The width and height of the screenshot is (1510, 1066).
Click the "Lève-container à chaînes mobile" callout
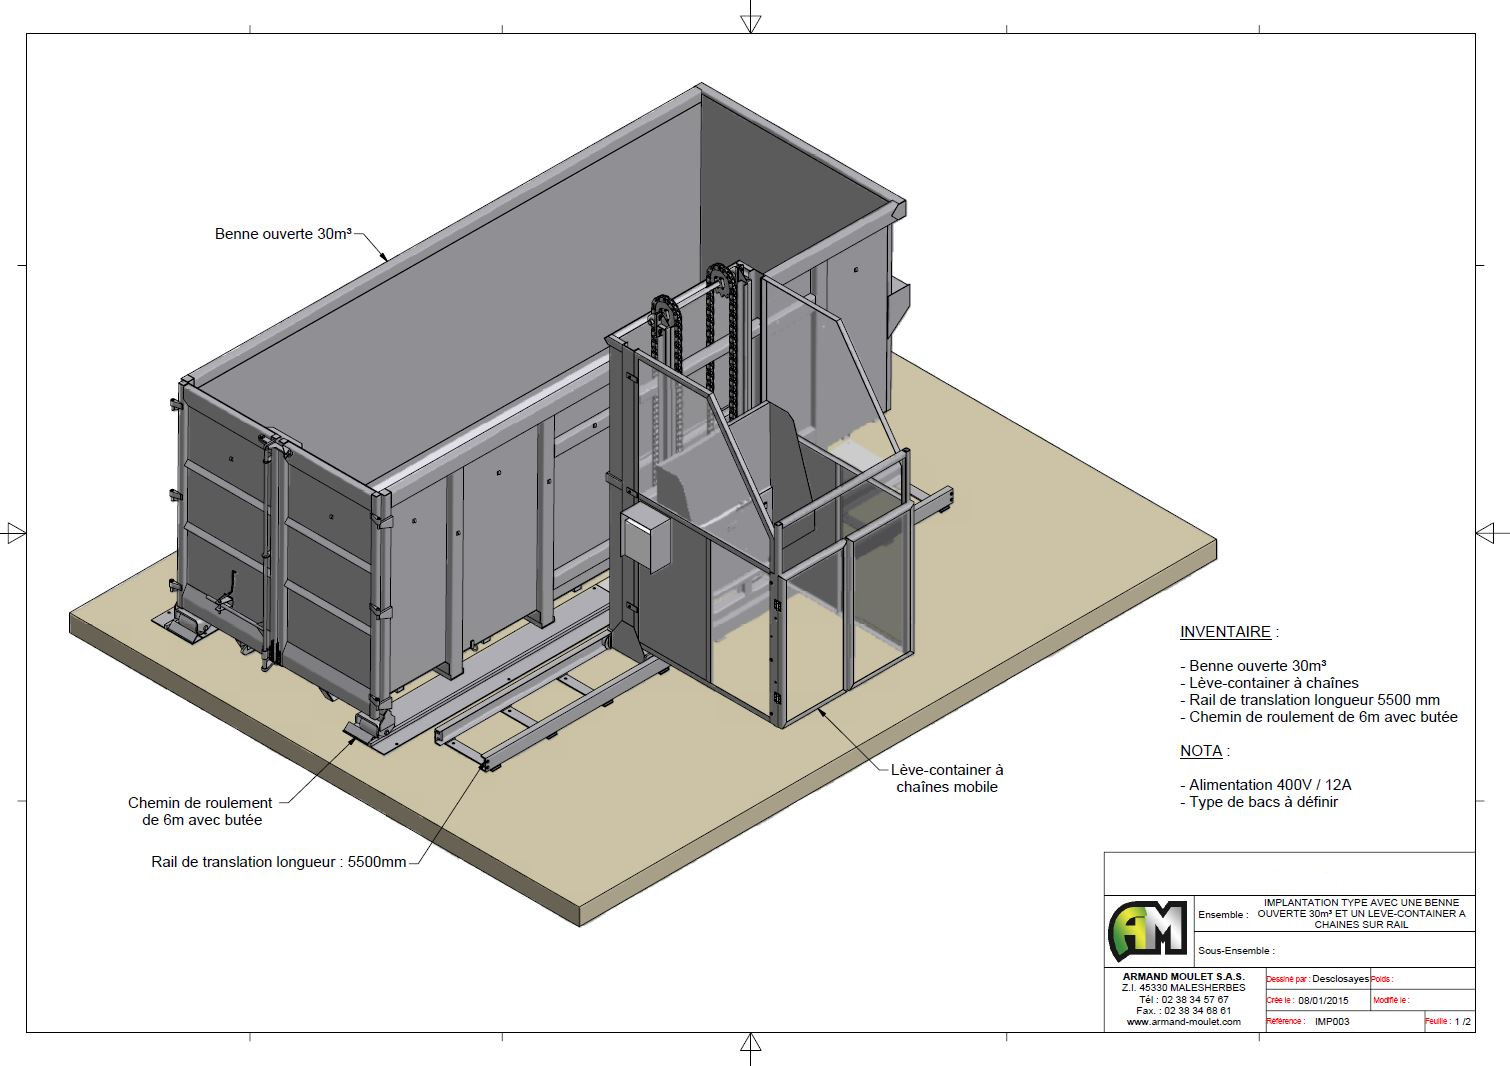pyautogui.click(x=947, y=778)
